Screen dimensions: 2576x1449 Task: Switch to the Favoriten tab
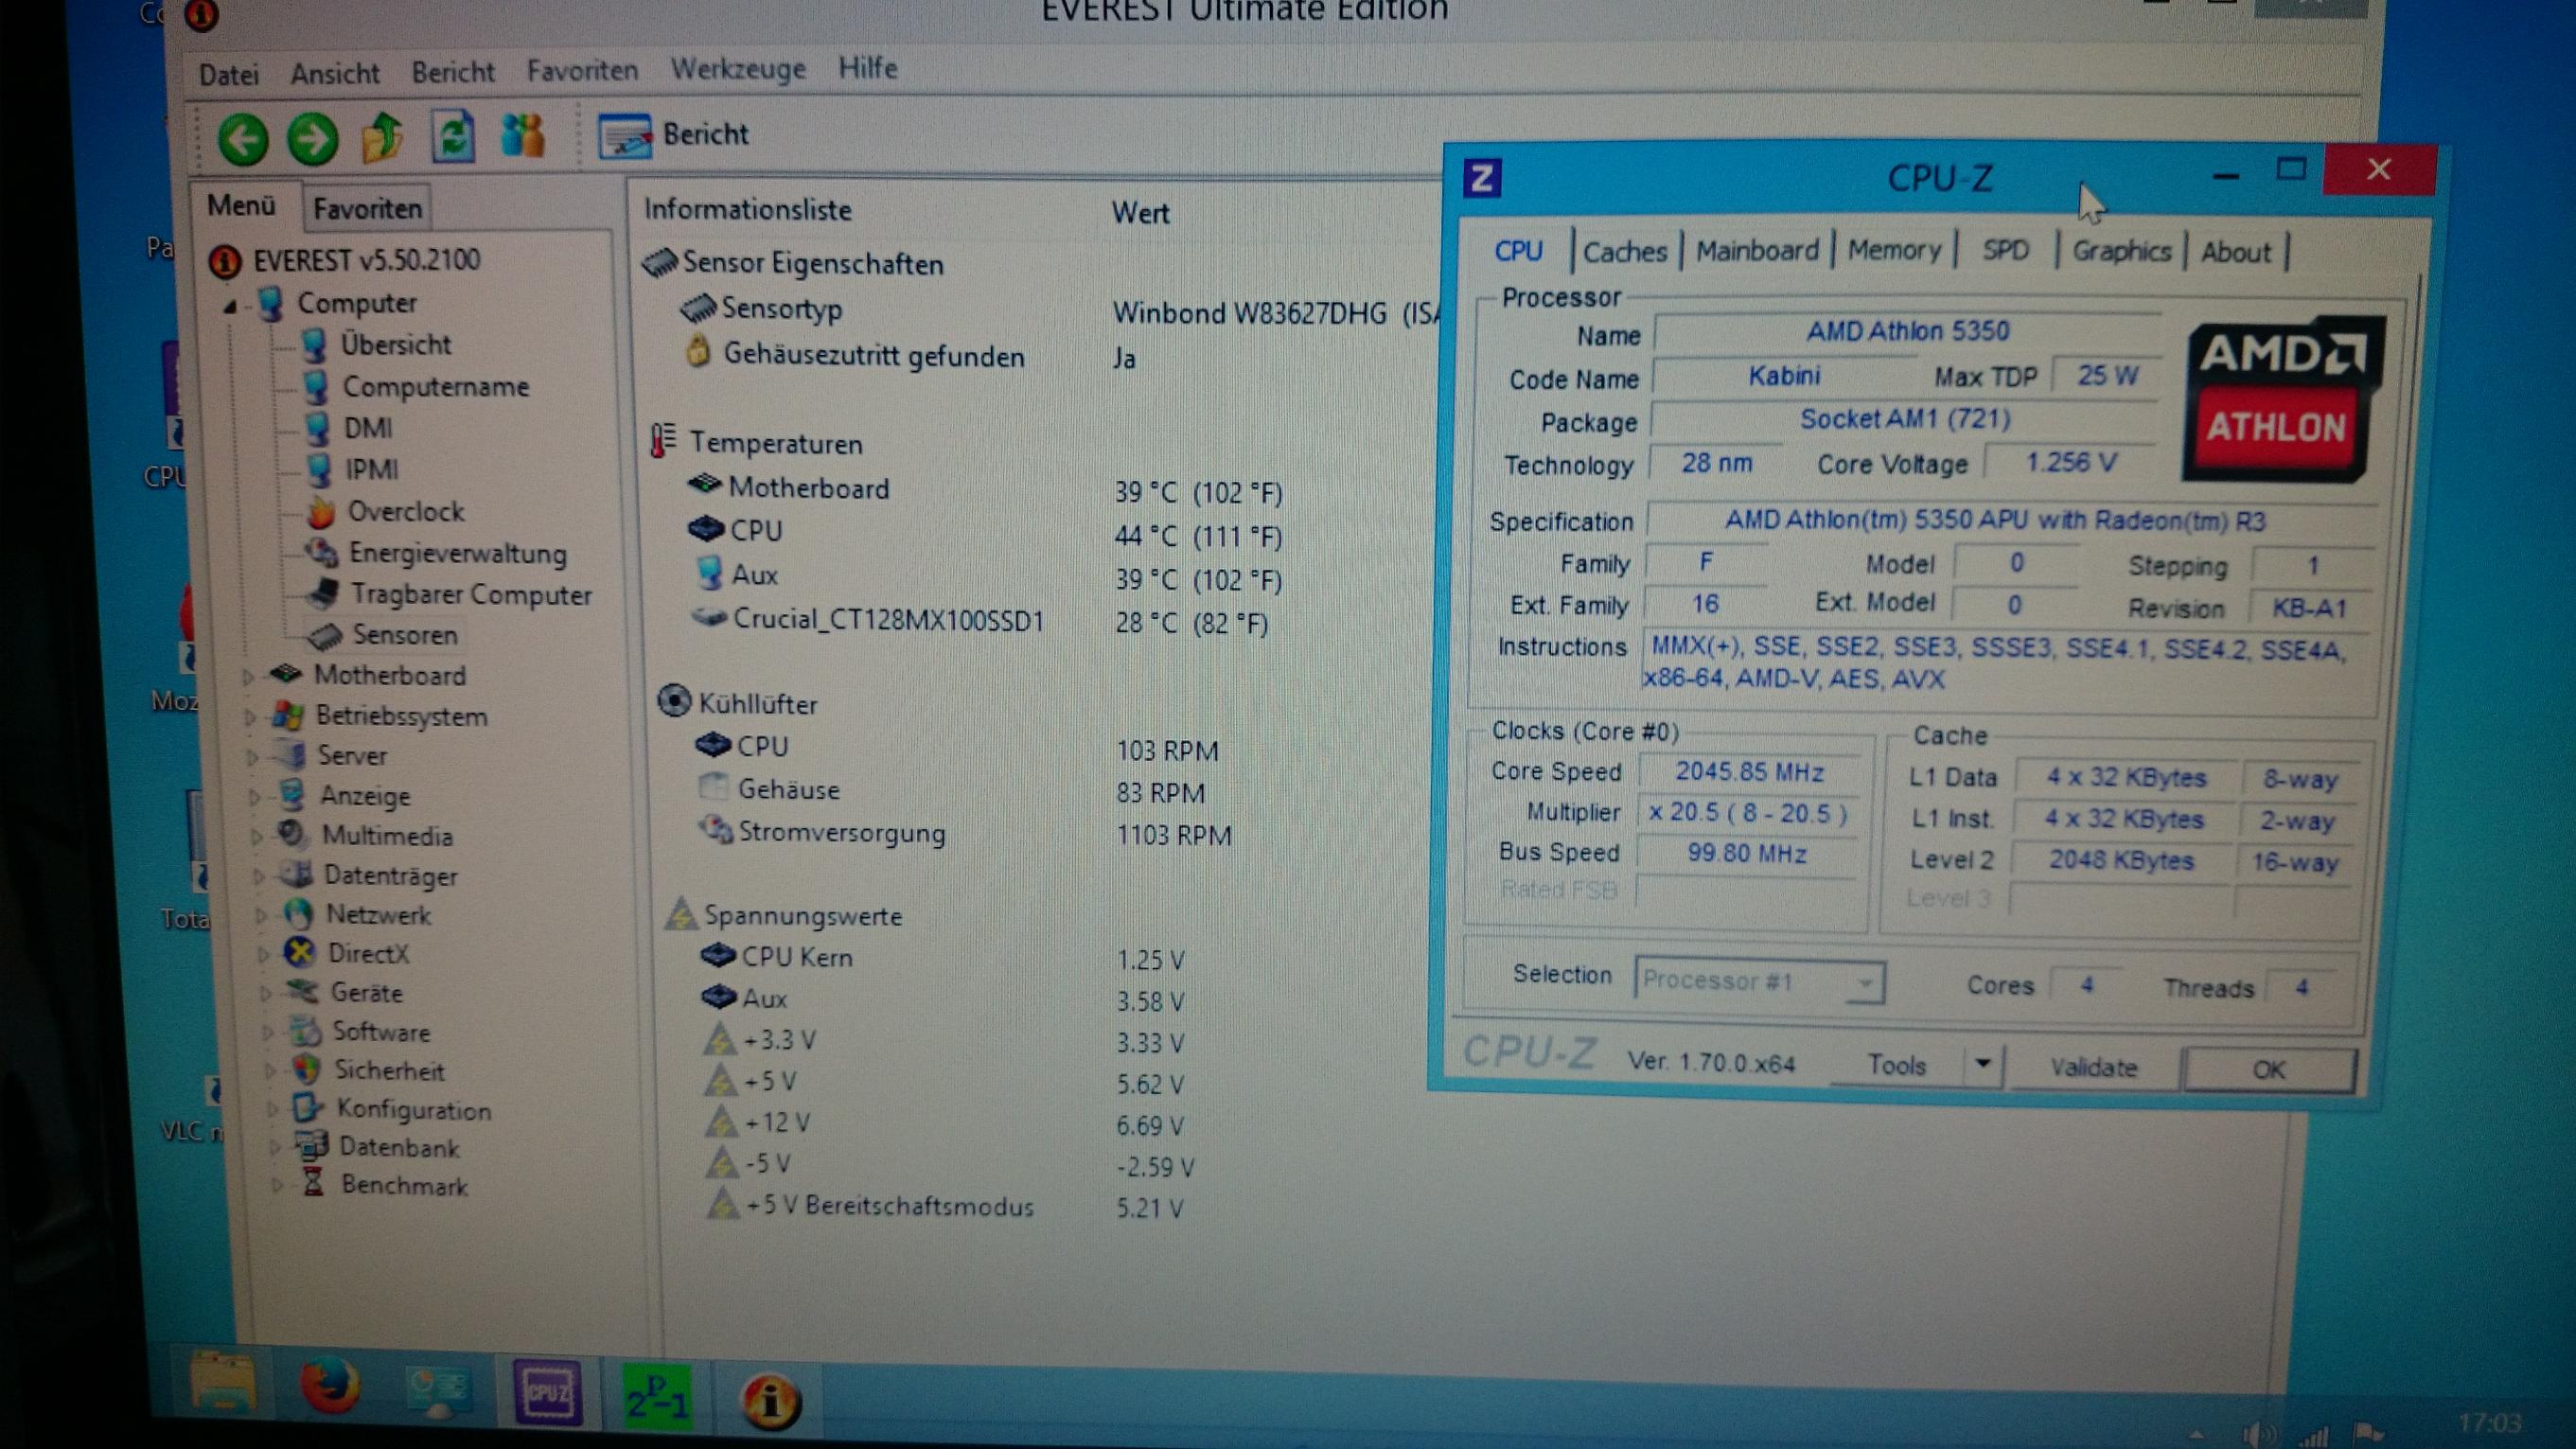click(x=367, y=209)
